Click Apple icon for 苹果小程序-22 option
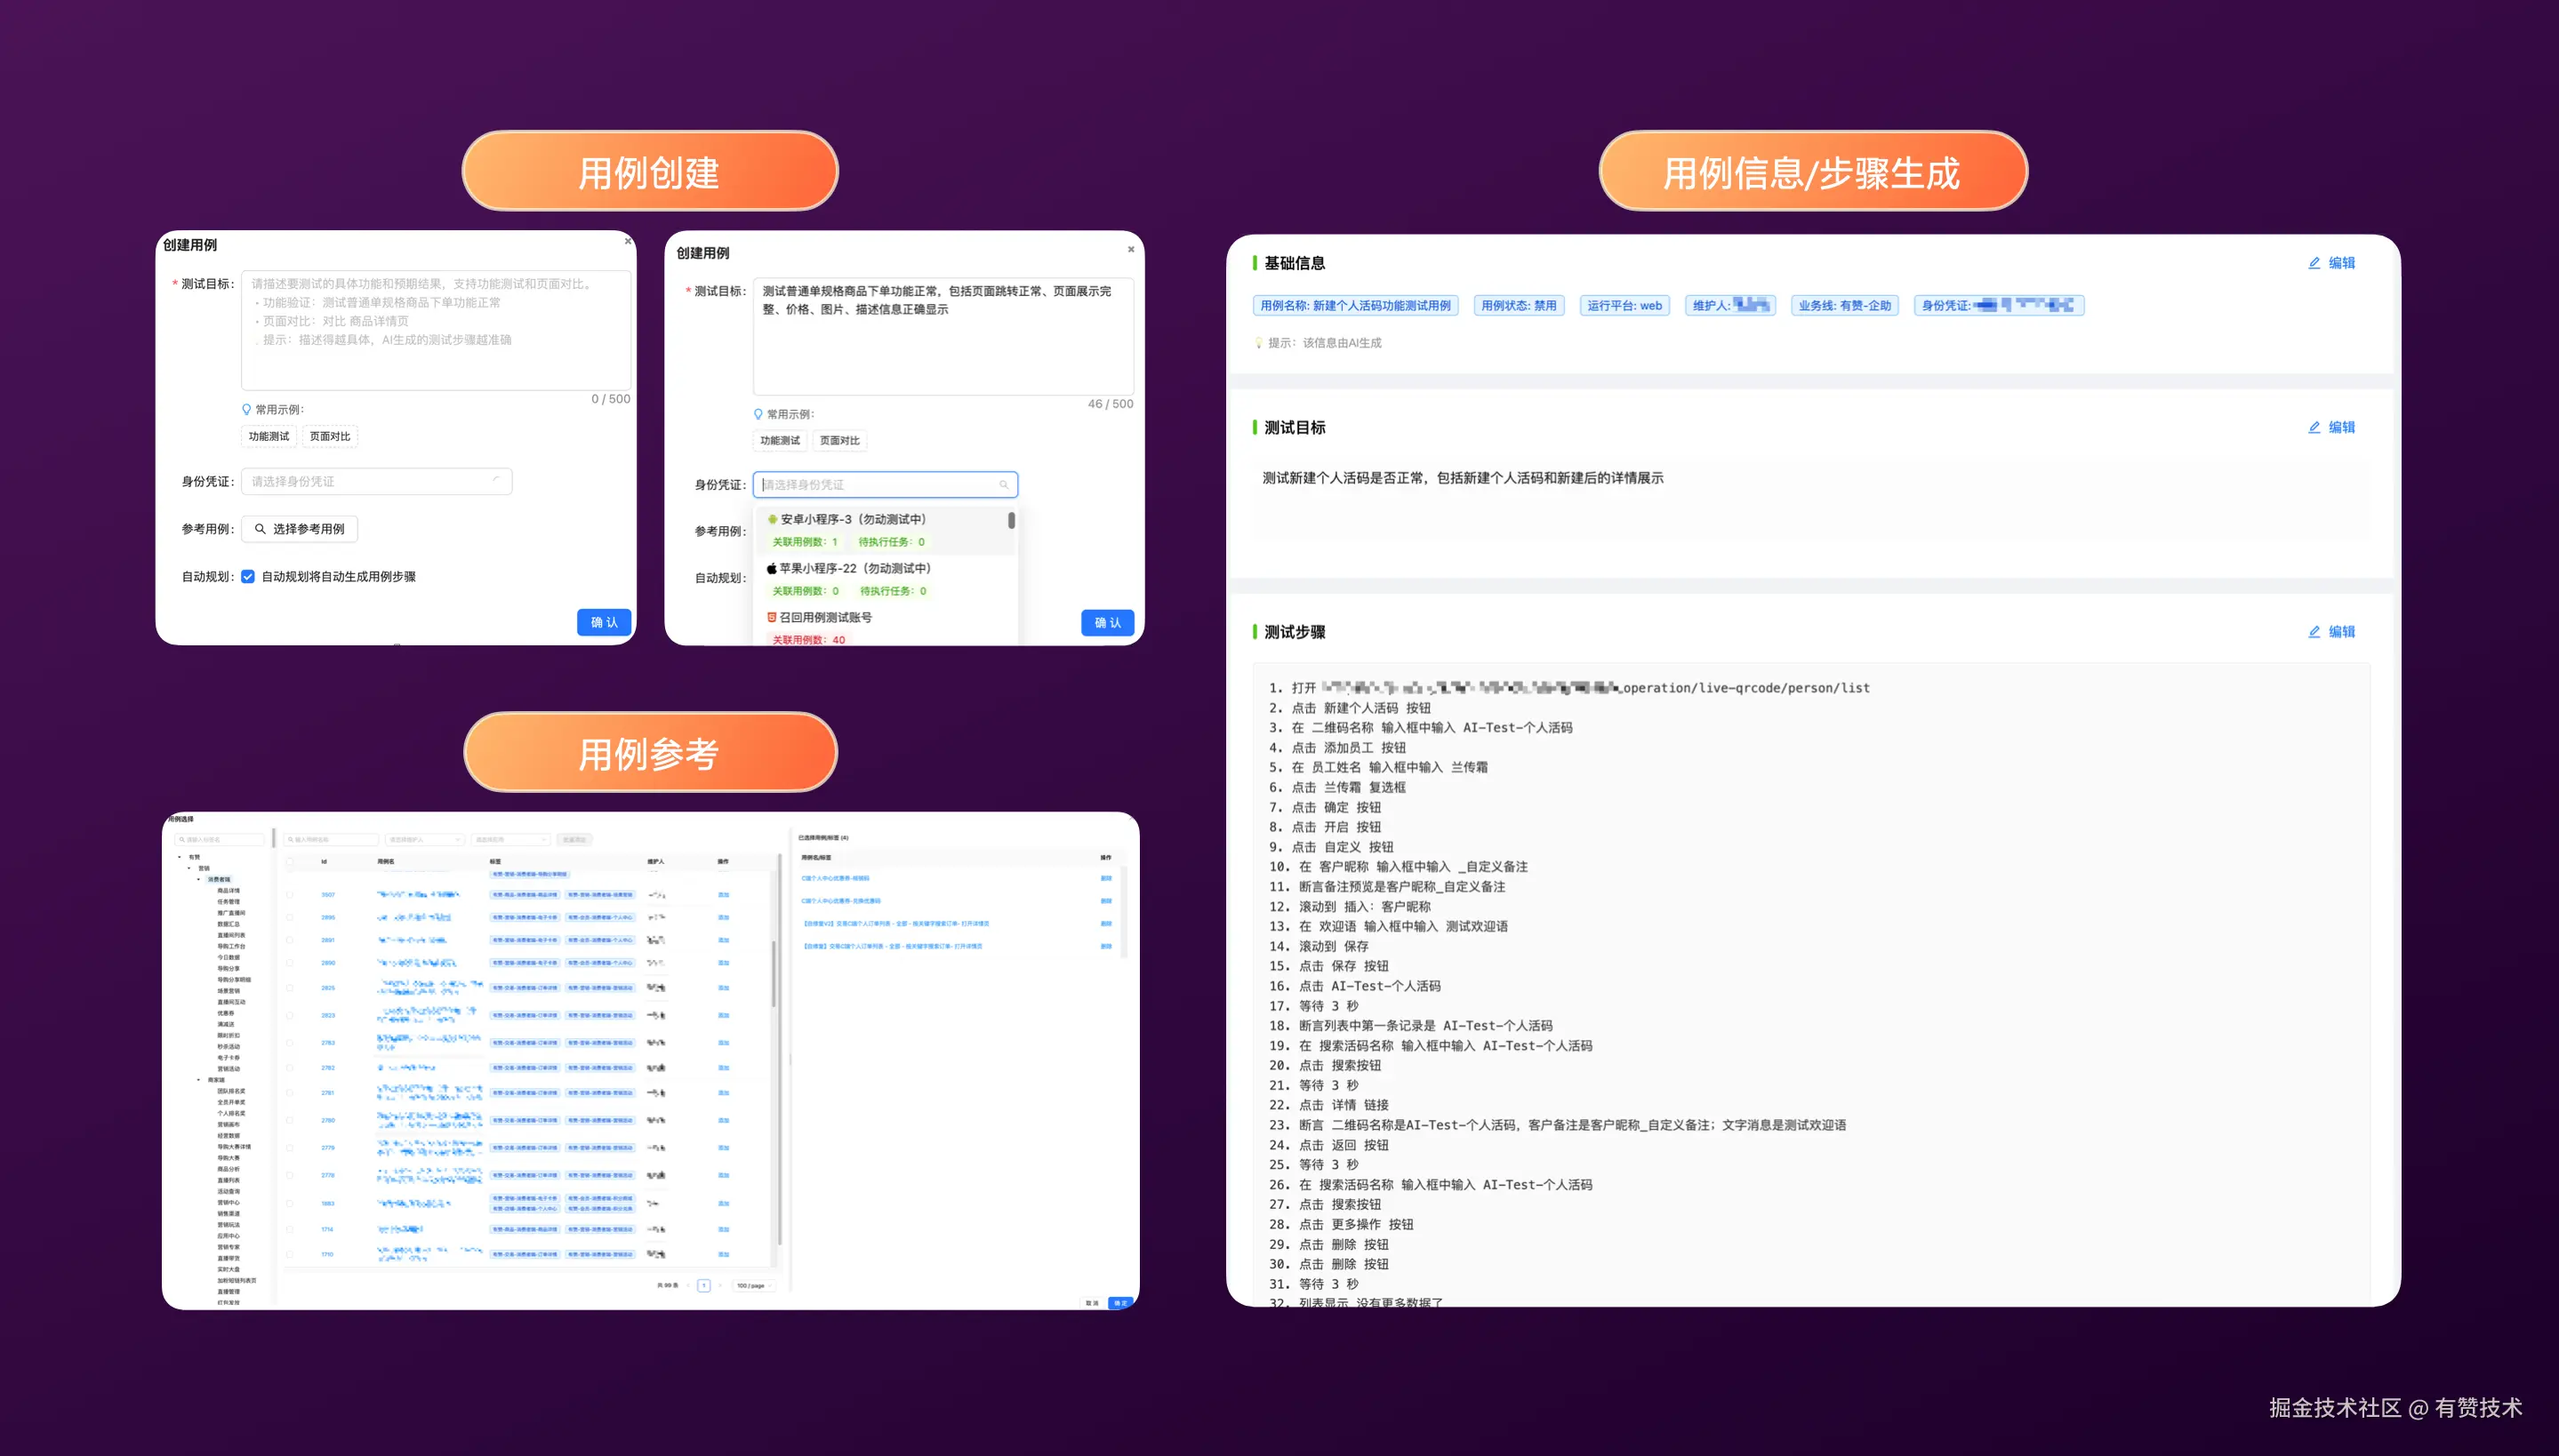The image size is (2559, 1456). (772, 568)
